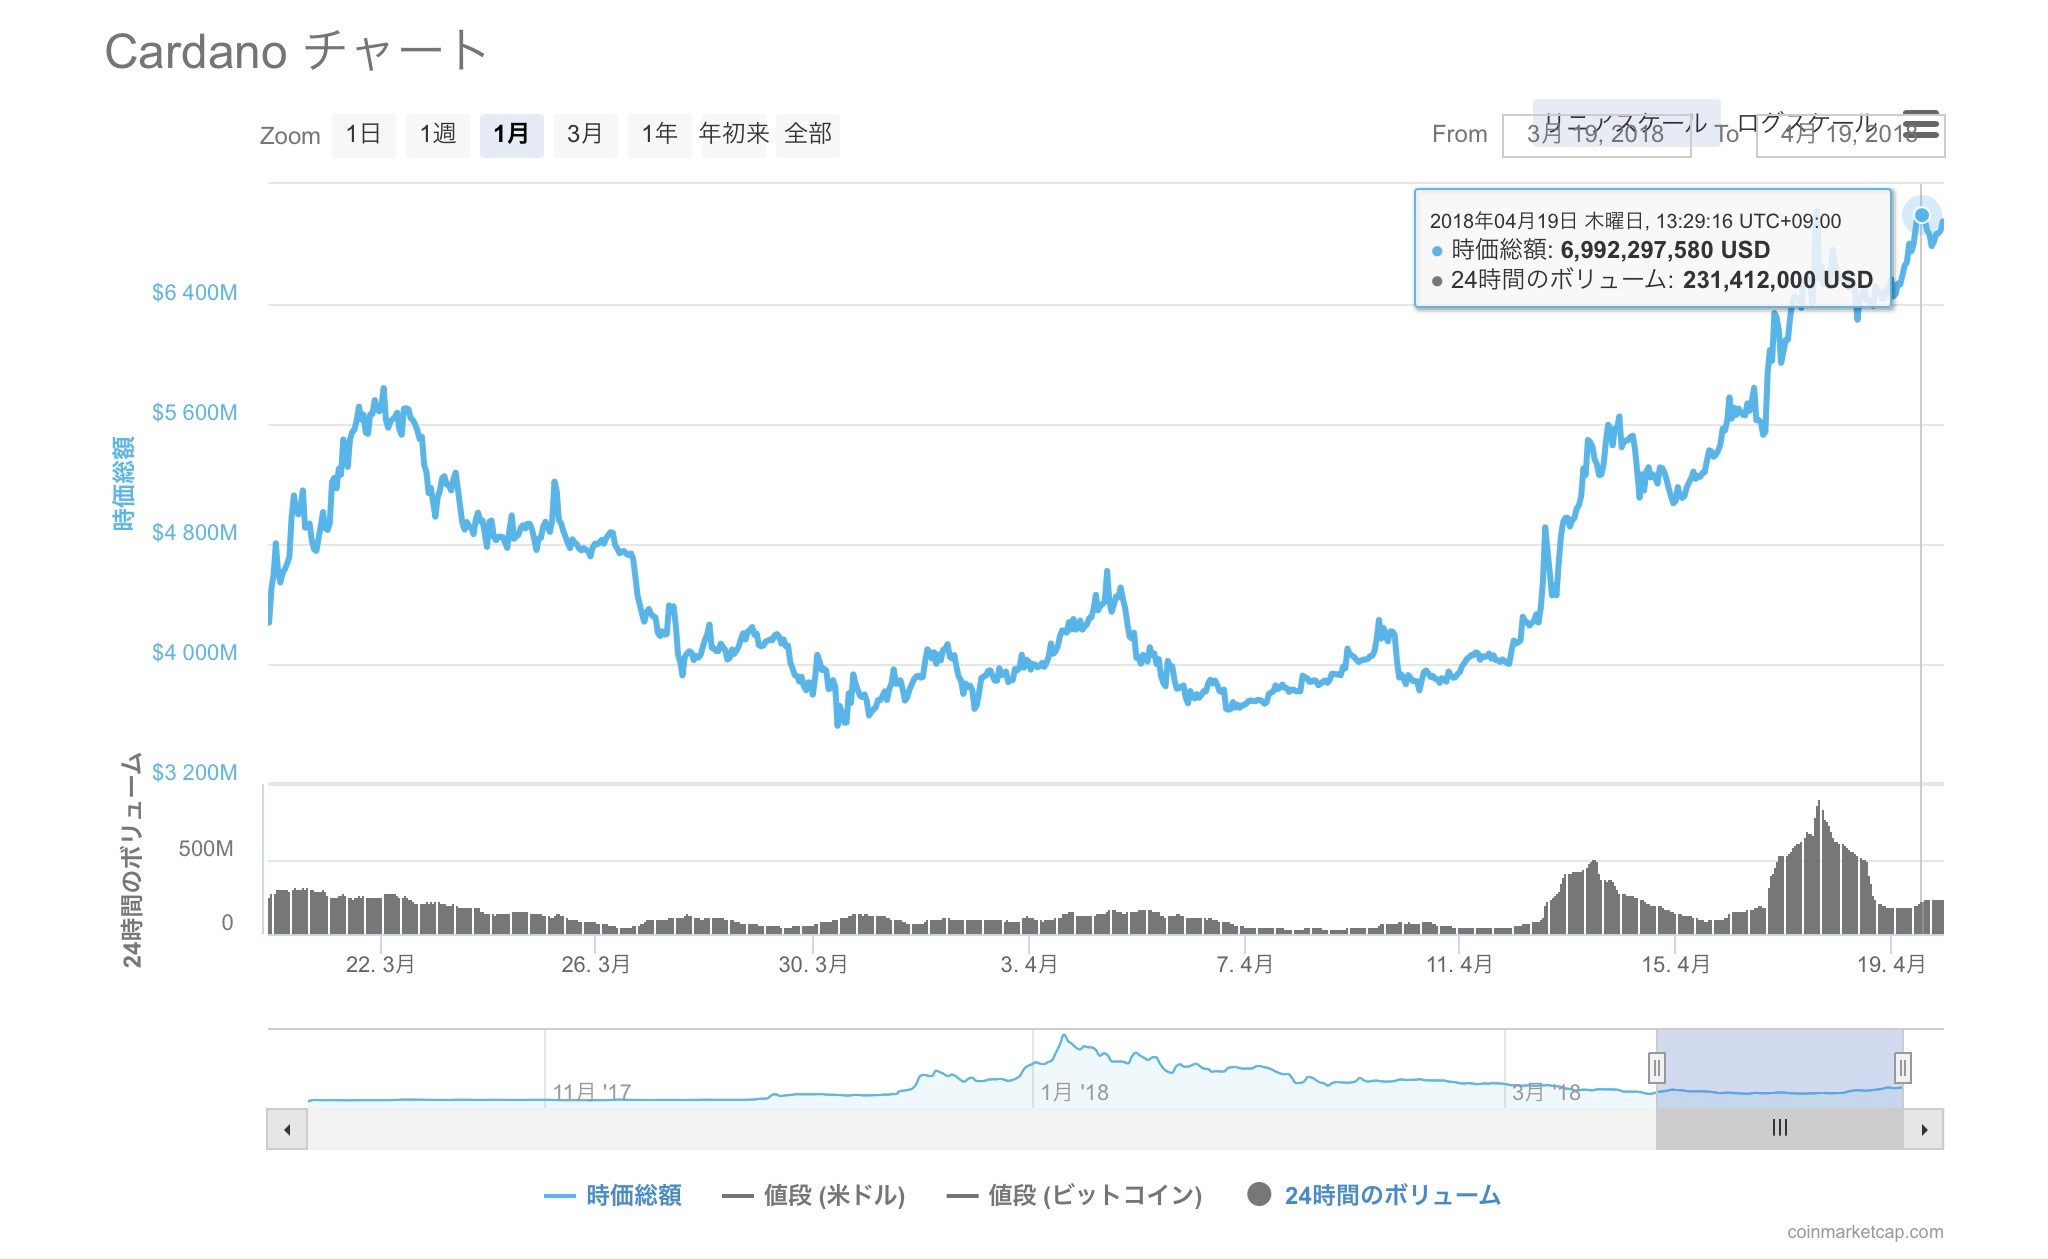Click the selected range in navigator
This screenshot has height=1259, width=2048.
1780,1068
